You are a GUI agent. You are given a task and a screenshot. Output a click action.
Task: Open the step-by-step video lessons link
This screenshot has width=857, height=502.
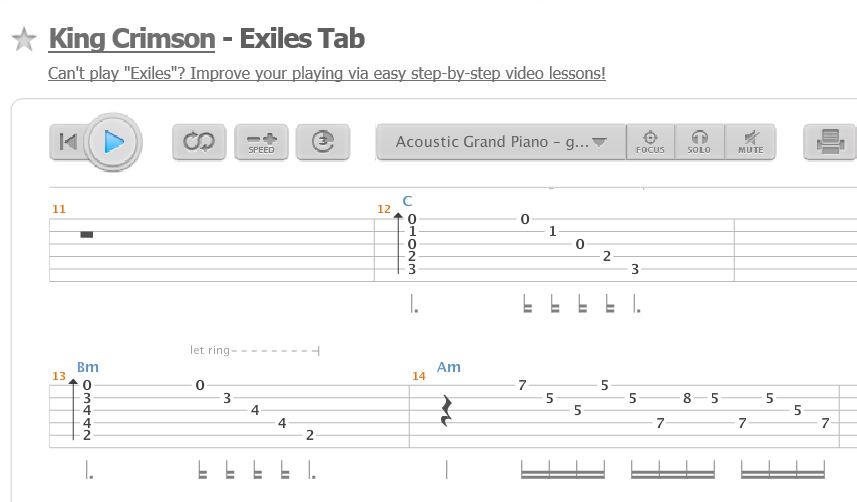(327, 73)
